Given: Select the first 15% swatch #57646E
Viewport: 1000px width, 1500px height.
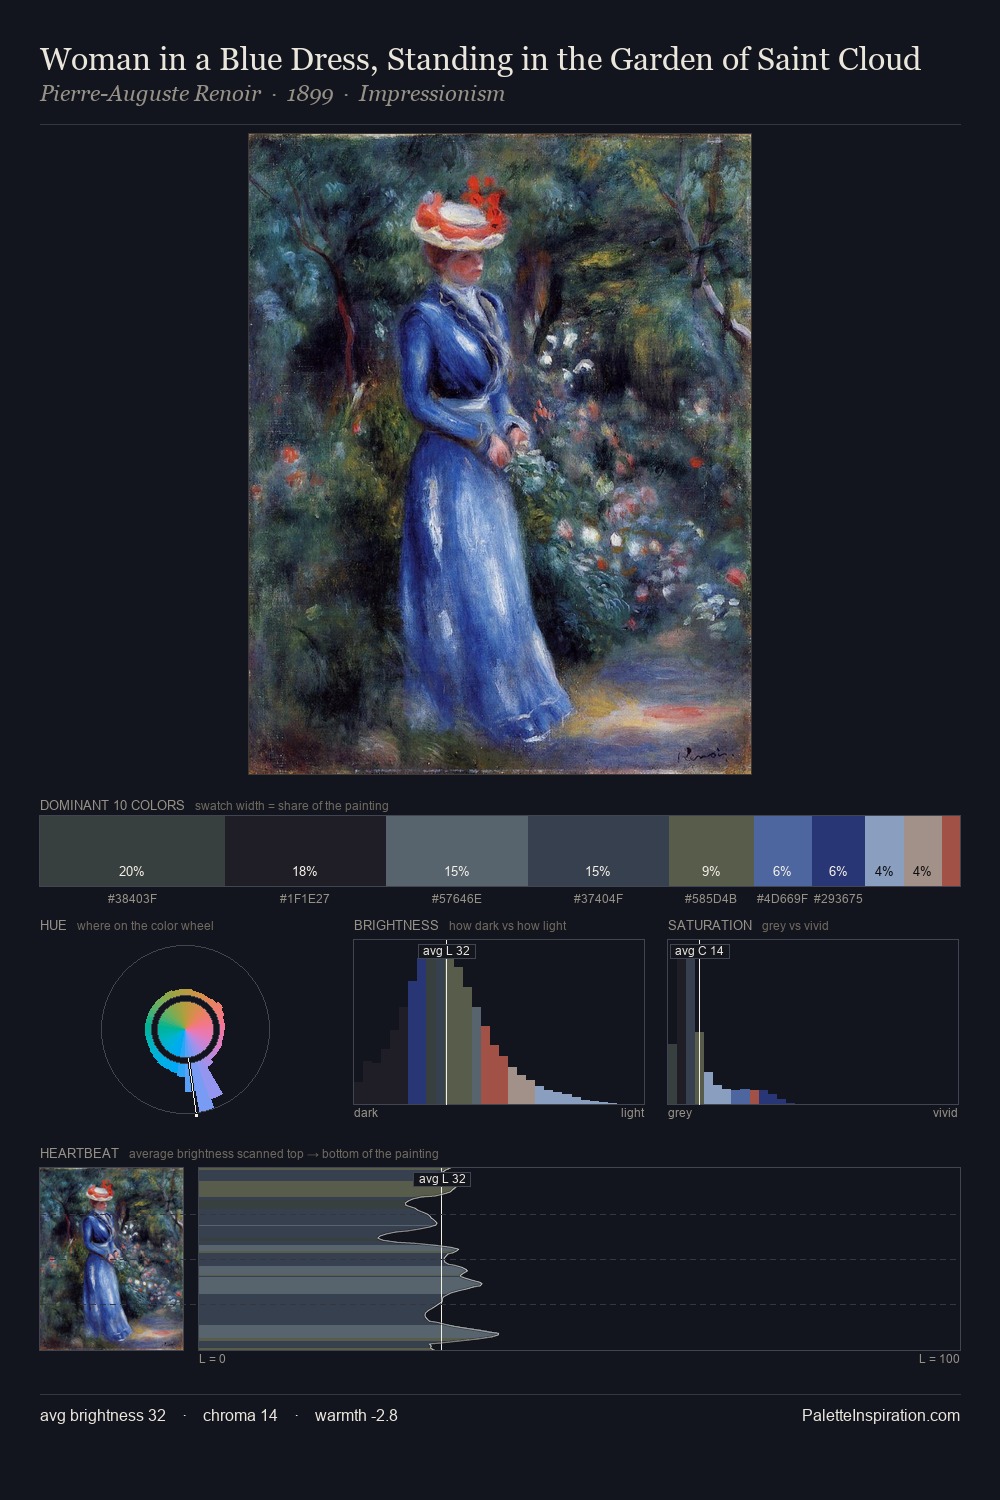Looking at the screenshot, I should (x=457, y=851).
